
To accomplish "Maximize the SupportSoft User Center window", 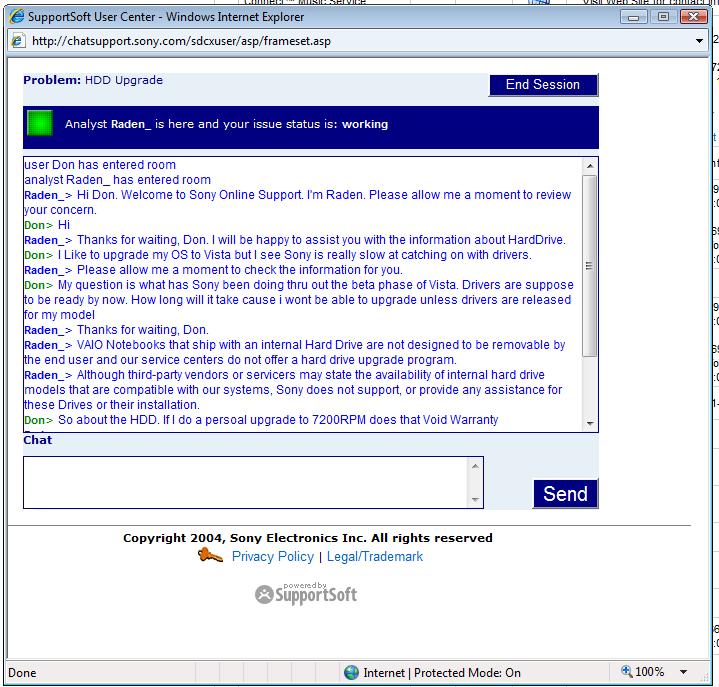I will tap(663, 17).
